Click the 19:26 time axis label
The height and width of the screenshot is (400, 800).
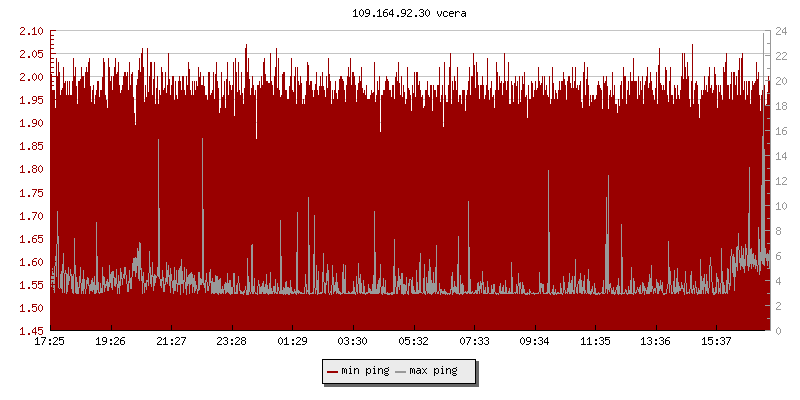(x=110, y=341)
